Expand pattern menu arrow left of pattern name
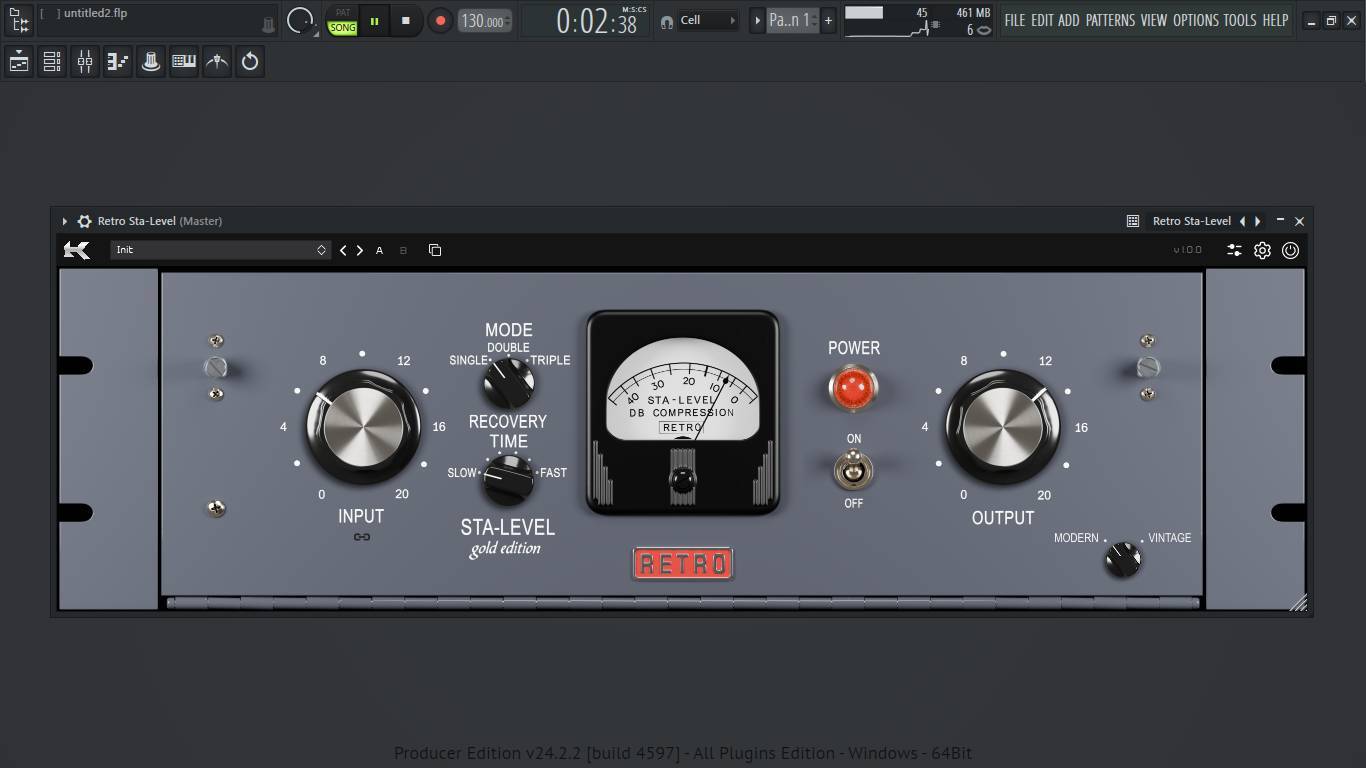The image size is (1366, 768). click(757, 20)
